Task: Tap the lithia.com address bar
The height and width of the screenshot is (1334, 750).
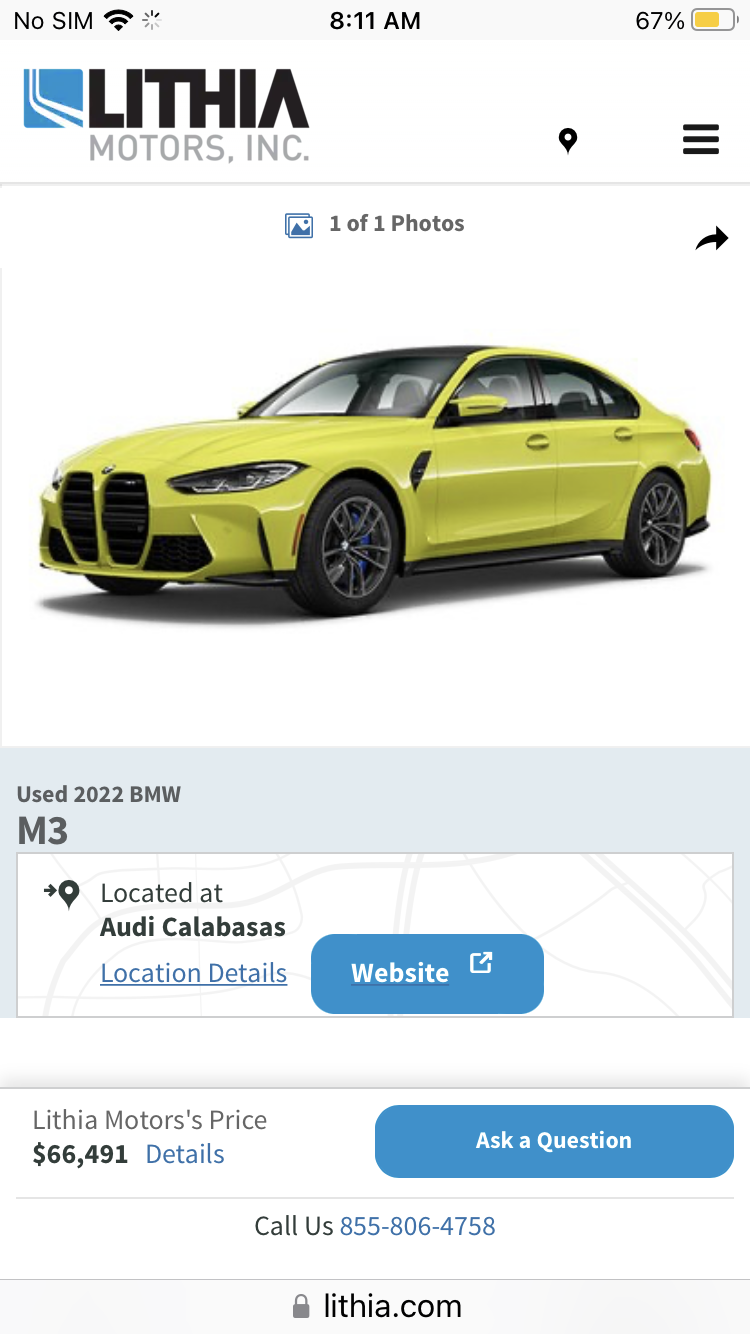Action: pyautogui.click(x=375, y=1306)
